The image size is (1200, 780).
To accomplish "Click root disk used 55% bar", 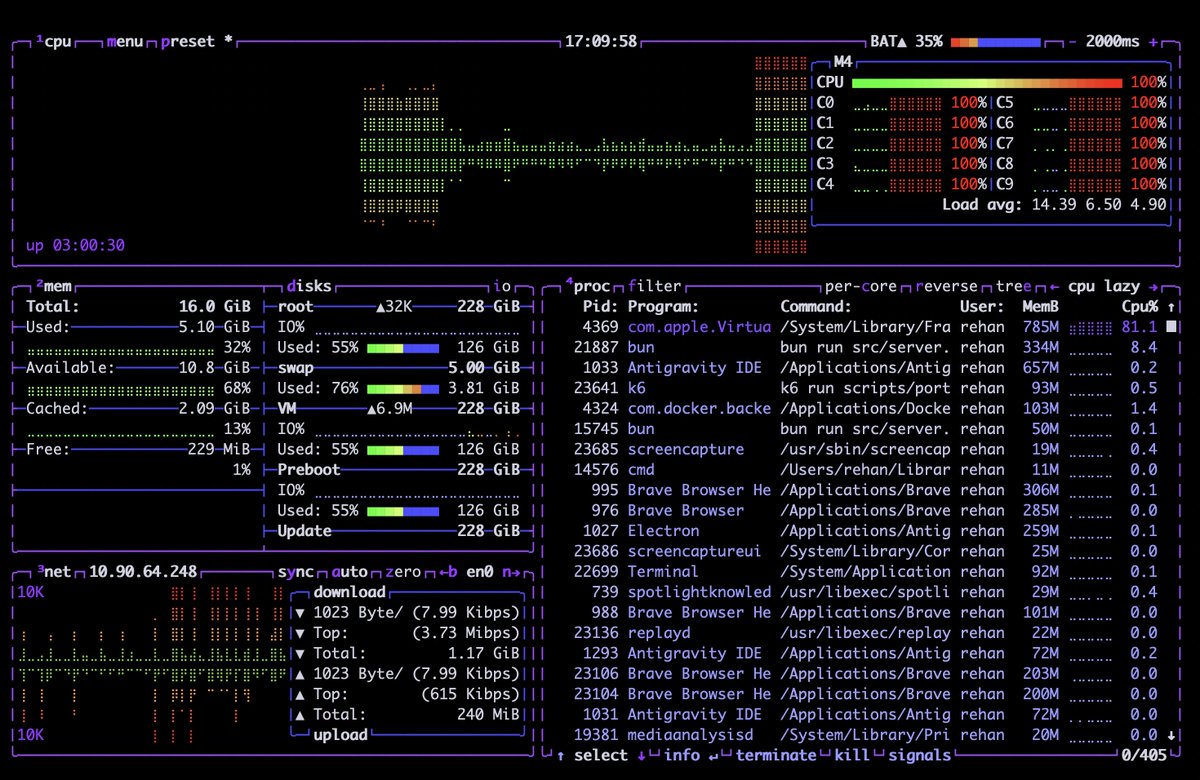I will (x=403, y=347).
